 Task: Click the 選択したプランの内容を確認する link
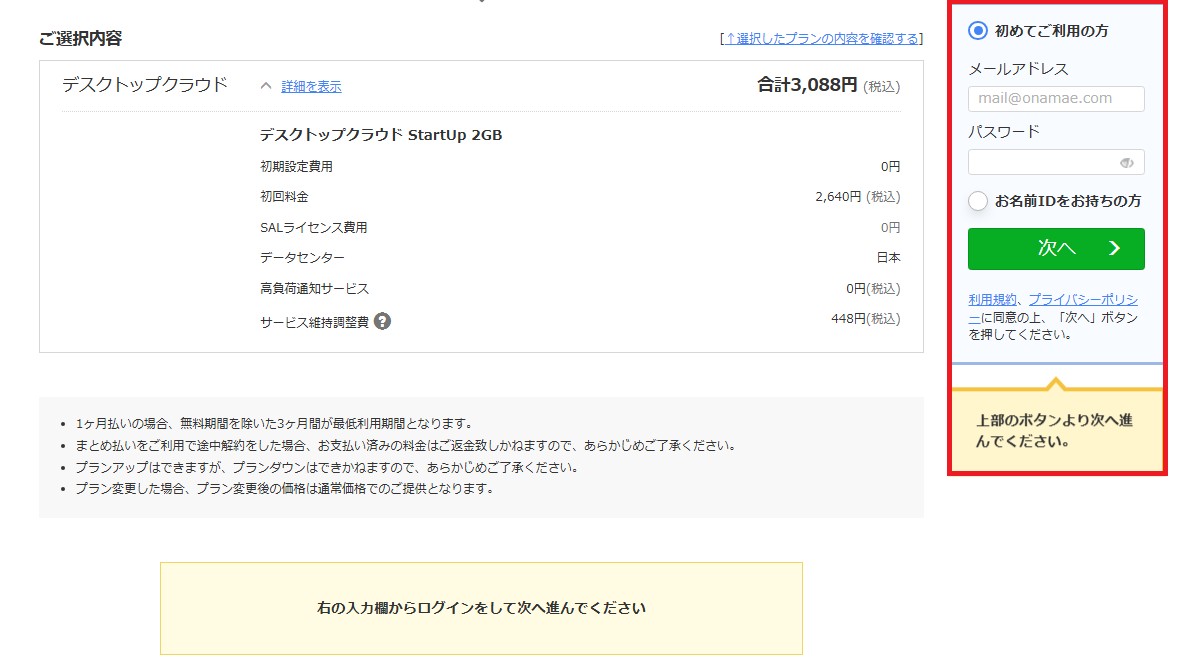pos(821,39)
